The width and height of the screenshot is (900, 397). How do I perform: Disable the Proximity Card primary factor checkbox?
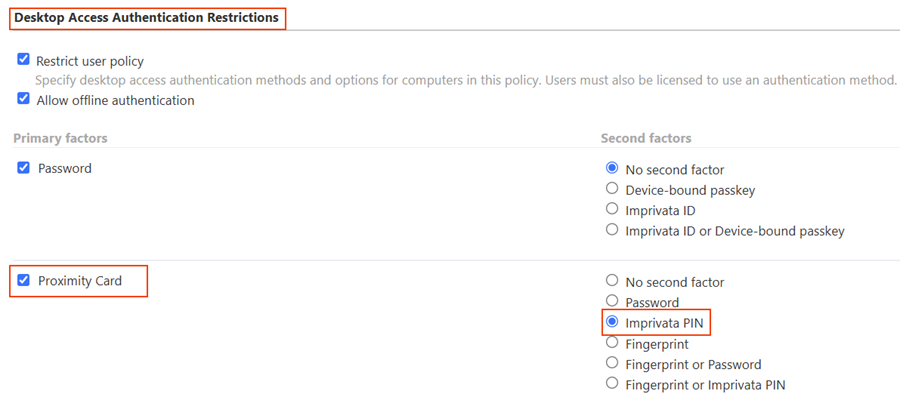pyautogui.click(x=23, y=281)
